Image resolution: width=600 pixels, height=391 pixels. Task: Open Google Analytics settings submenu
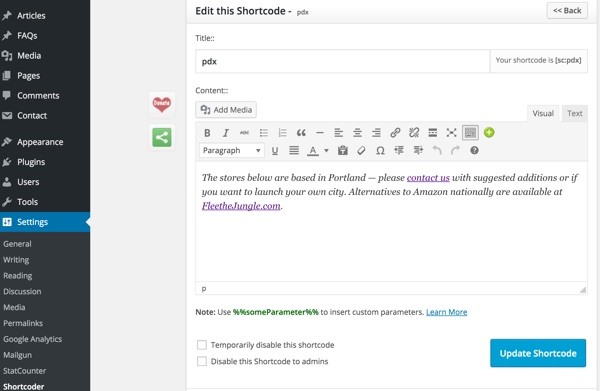tap(33, 339)
